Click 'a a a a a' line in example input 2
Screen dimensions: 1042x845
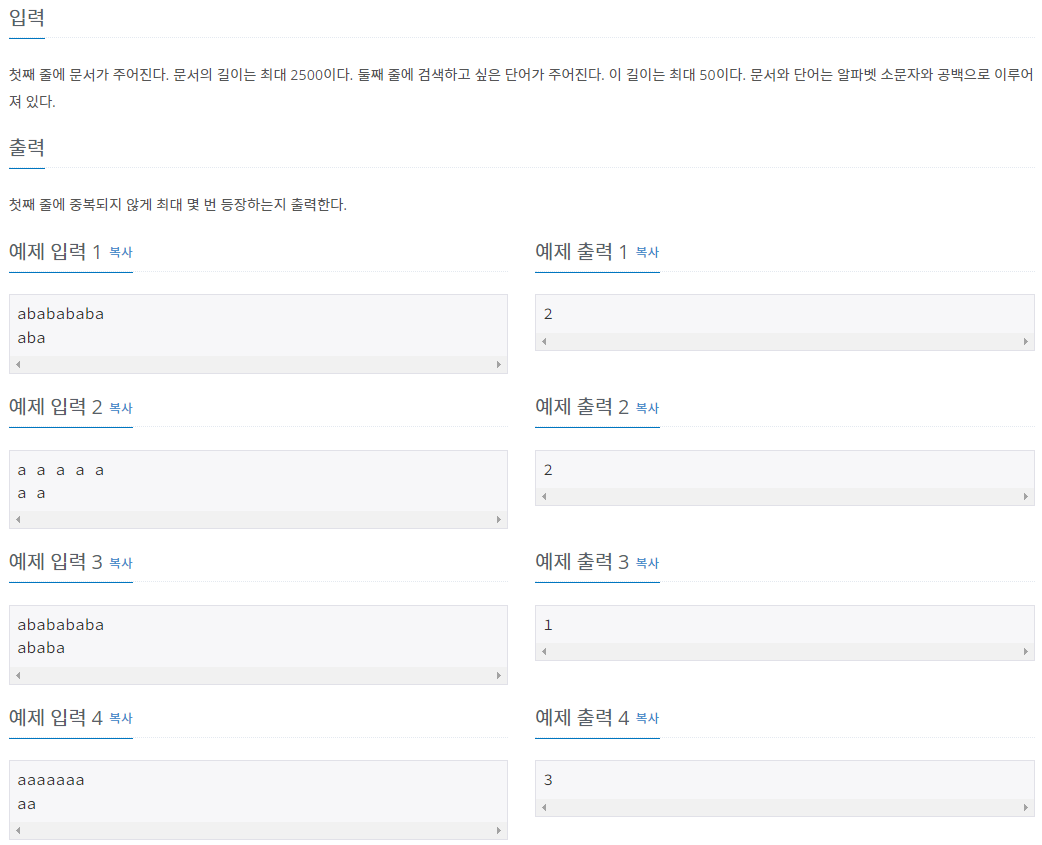pos(60,470)
